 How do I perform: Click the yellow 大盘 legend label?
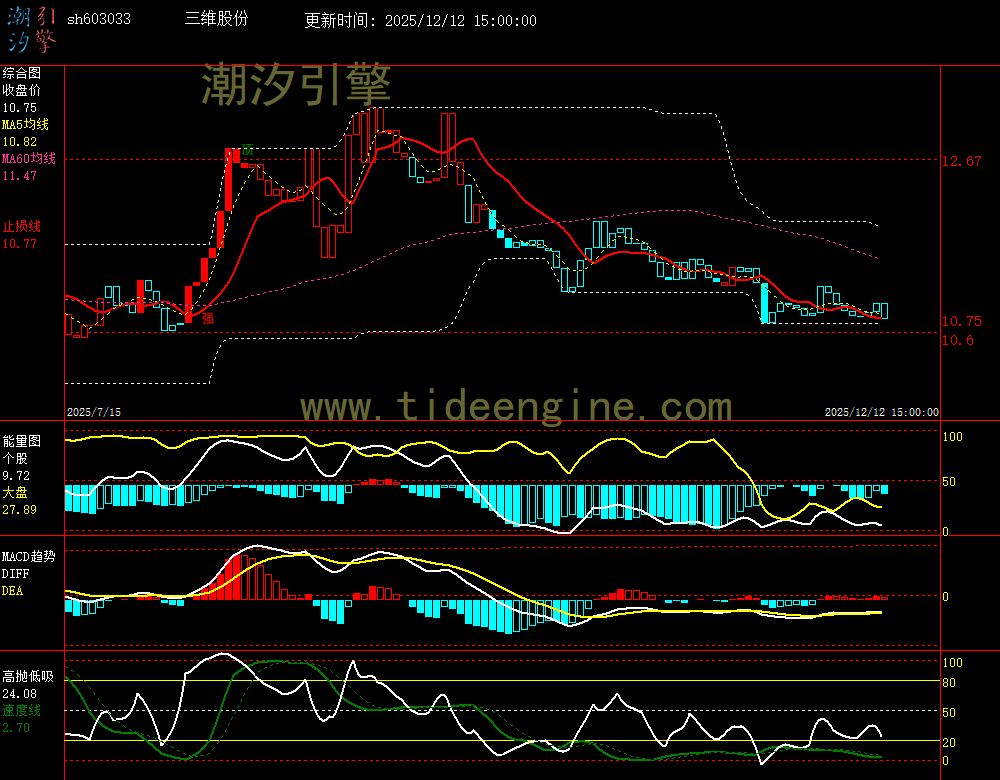[15, 493]
